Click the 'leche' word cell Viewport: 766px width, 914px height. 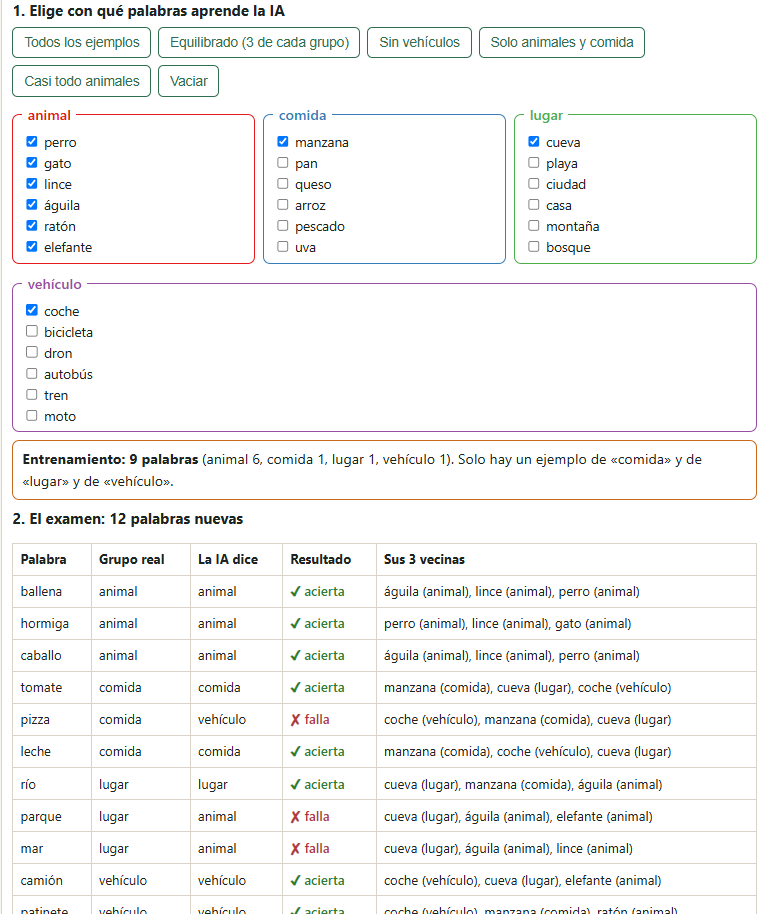pos(52,752)
